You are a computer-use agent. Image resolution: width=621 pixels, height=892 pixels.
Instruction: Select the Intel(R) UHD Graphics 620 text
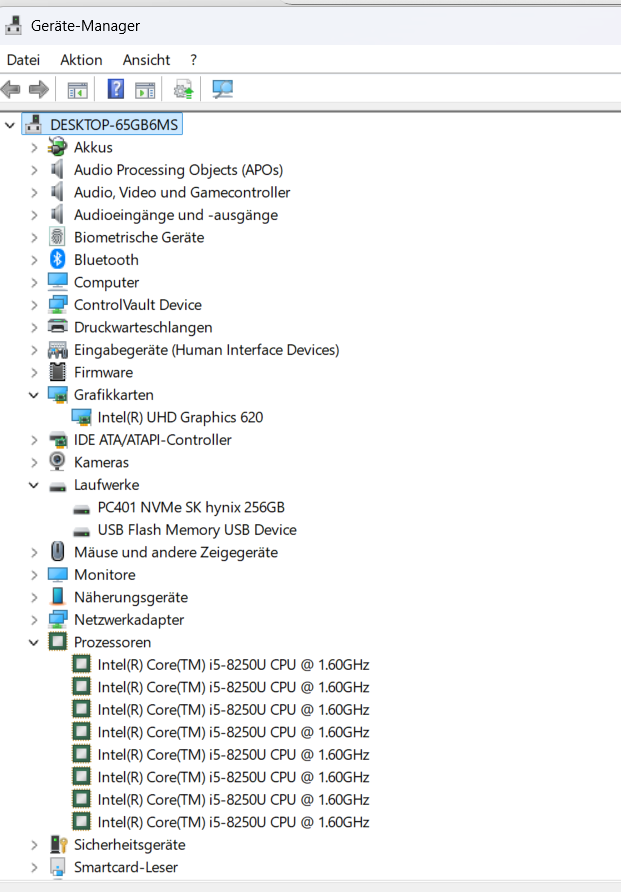coord(180,417)
